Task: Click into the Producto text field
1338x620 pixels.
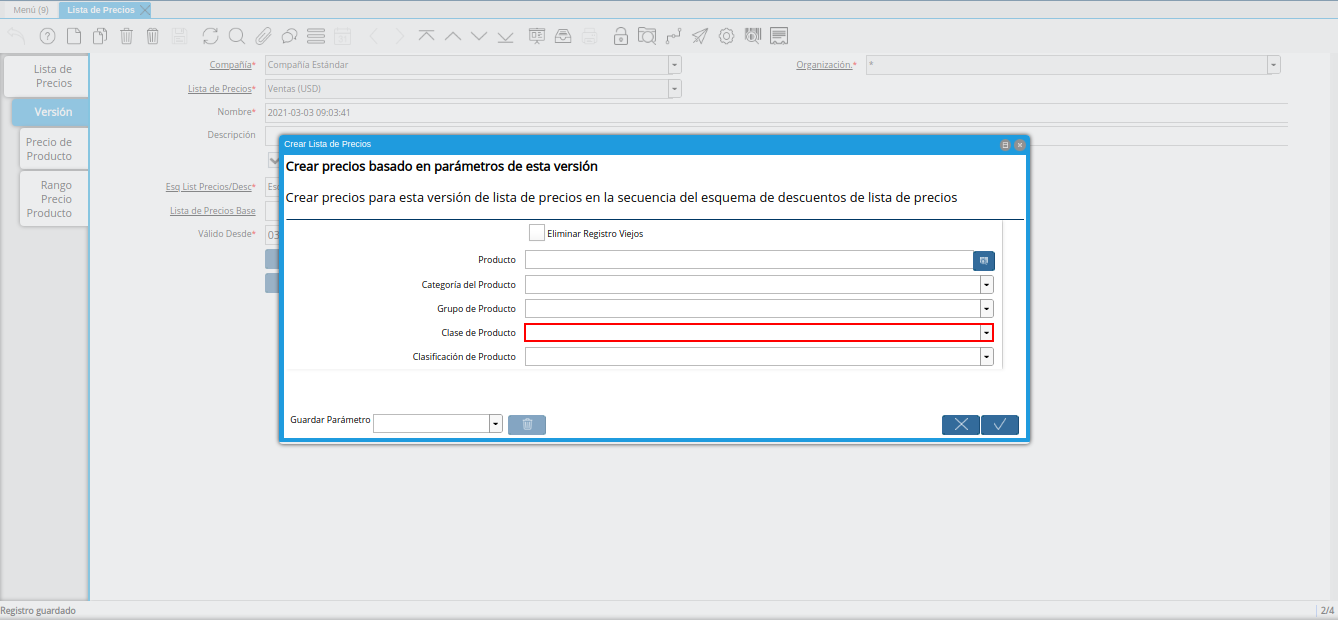Action: (x=748, y=260)
